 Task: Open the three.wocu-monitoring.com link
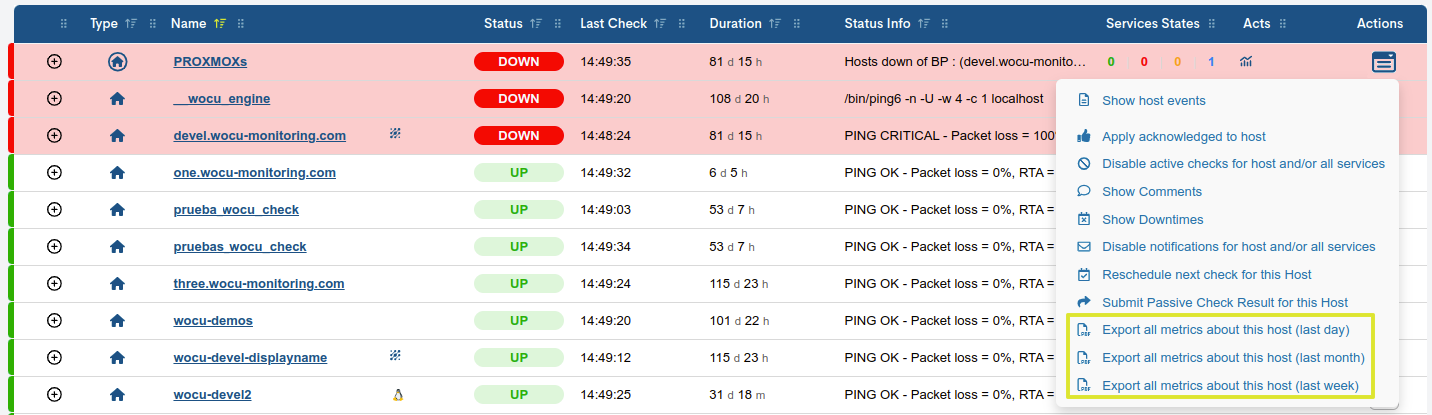point(258,284)
